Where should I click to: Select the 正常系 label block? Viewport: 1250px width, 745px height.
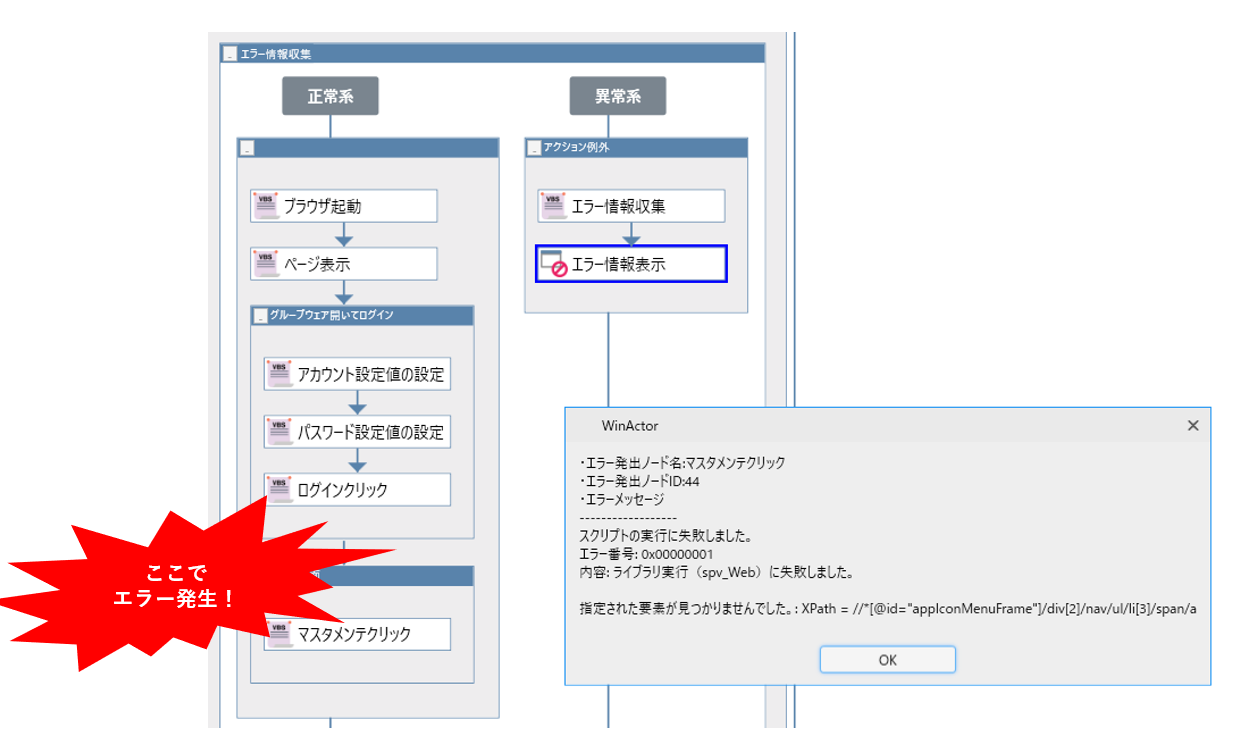click(x=330, y=95)
